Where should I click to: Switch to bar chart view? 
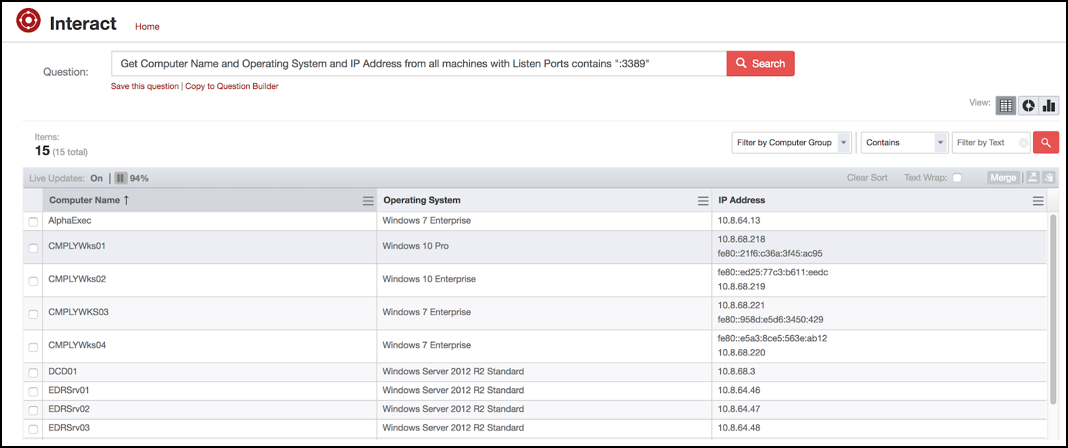click(x=1049, y=106)
